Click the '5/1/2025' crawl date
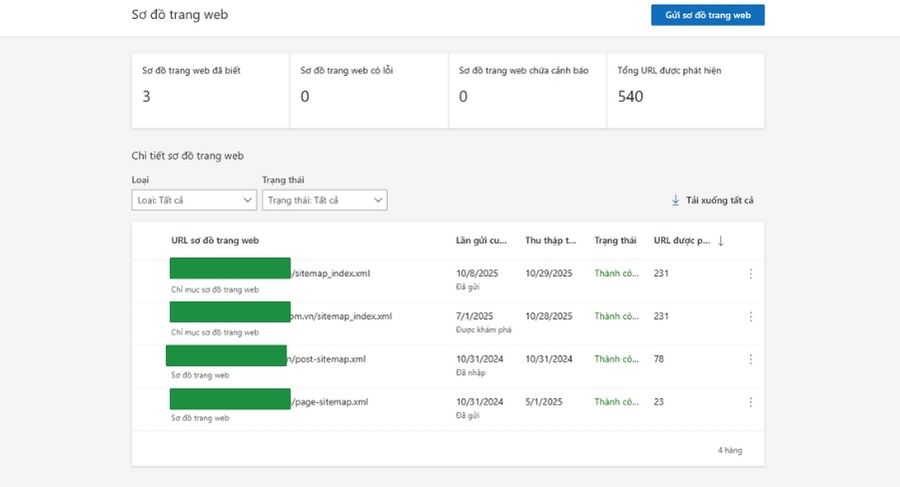The height and width of the screenshot is (487, 900). point(544,402)
